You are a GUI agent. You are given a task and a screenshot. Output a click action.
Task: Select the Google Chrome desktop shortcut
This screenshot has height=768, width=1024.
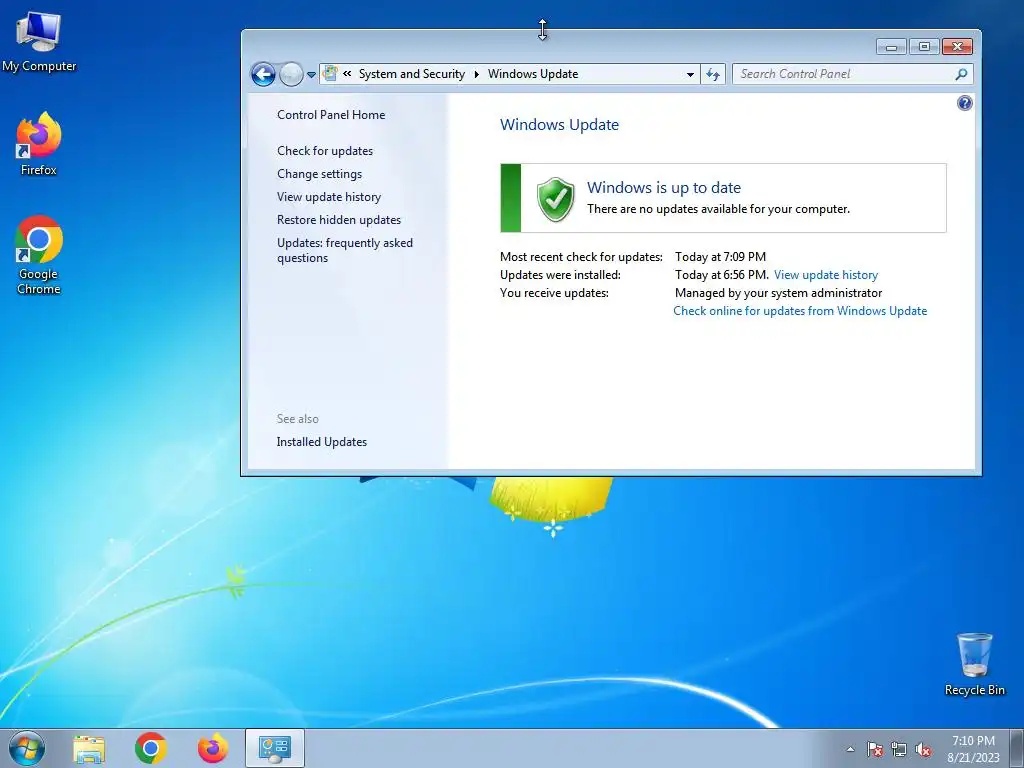[x=39, y=255]
